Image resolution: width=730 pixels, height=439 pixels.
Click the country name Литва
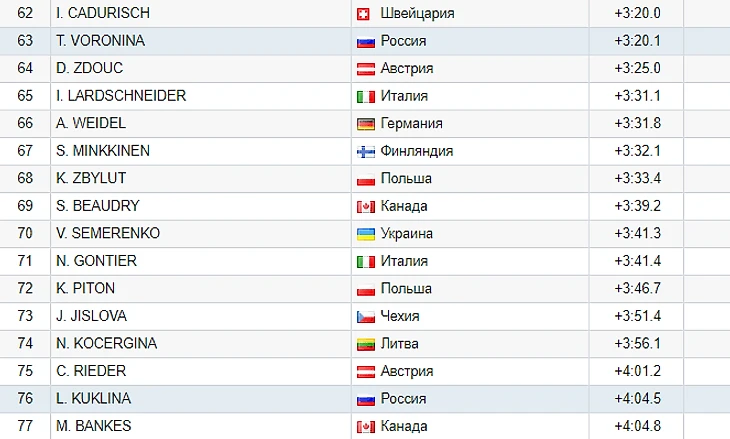coord(400,344)
